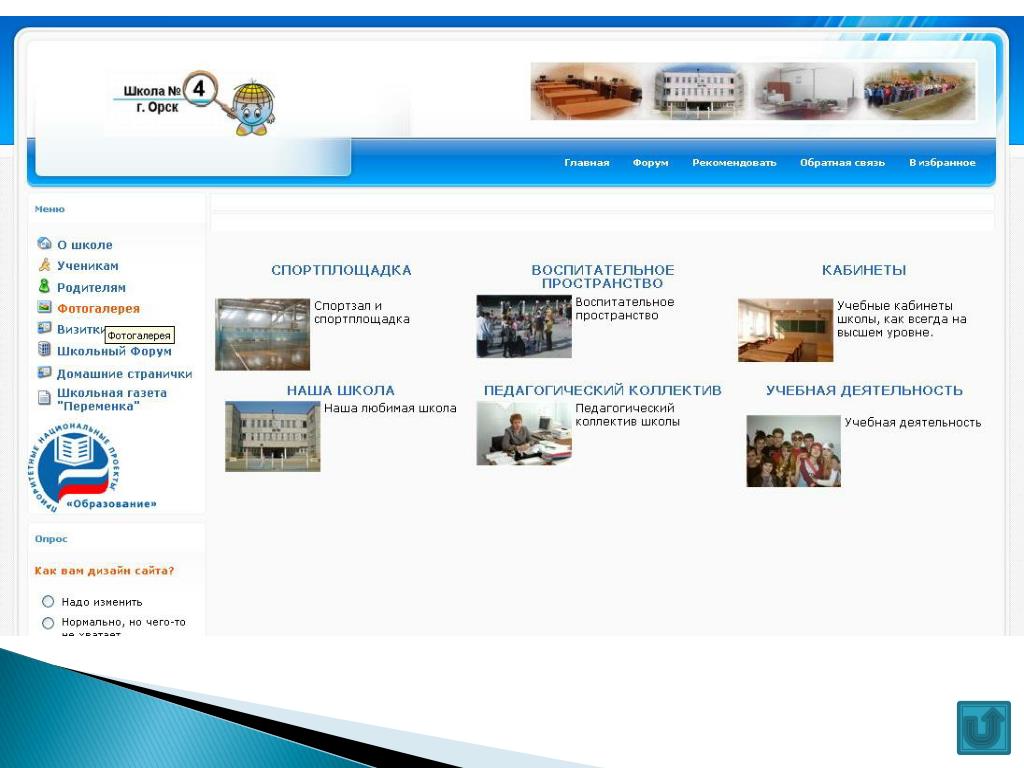1024x768 pixels.
Task: Select the Надо изменить radio option
Action: [48, 601]
